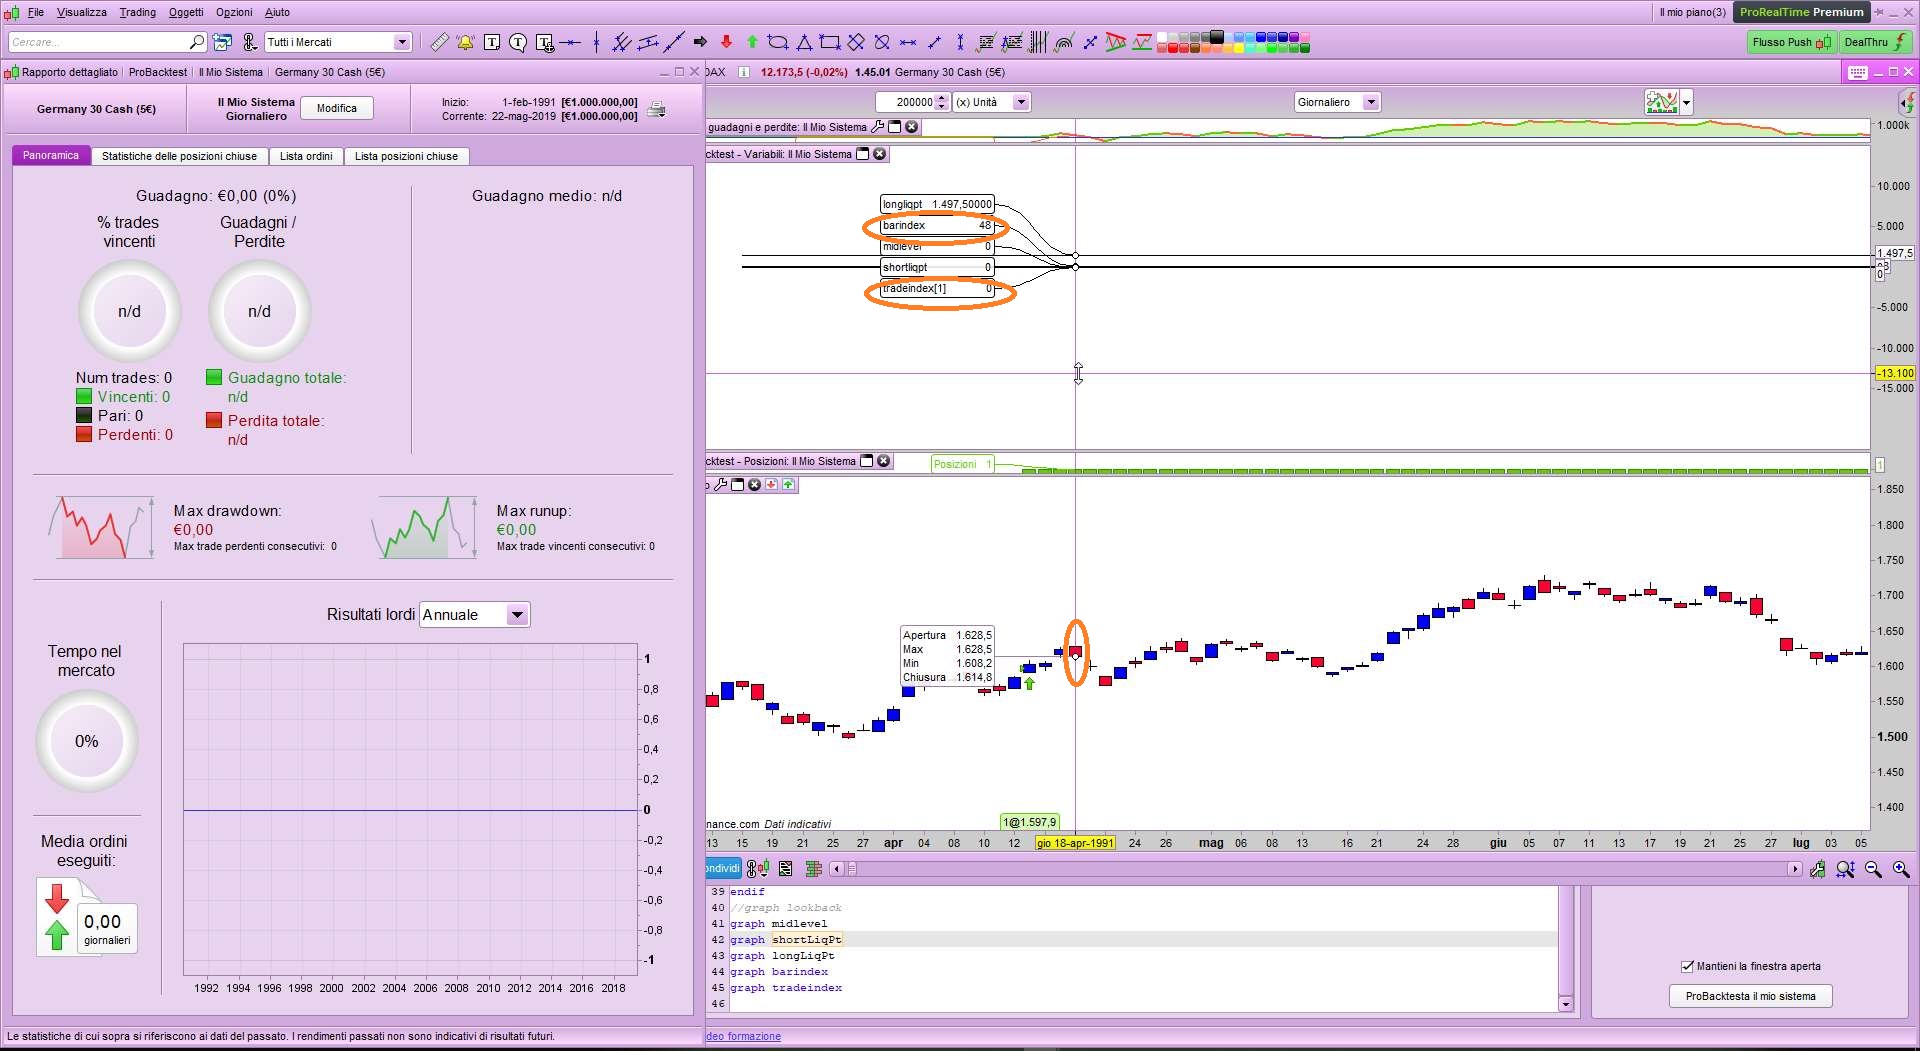This screenshot has height=1051, width=1920.
Task: Select the green up arrow drawing tool
Action: (x=752, y=42)
